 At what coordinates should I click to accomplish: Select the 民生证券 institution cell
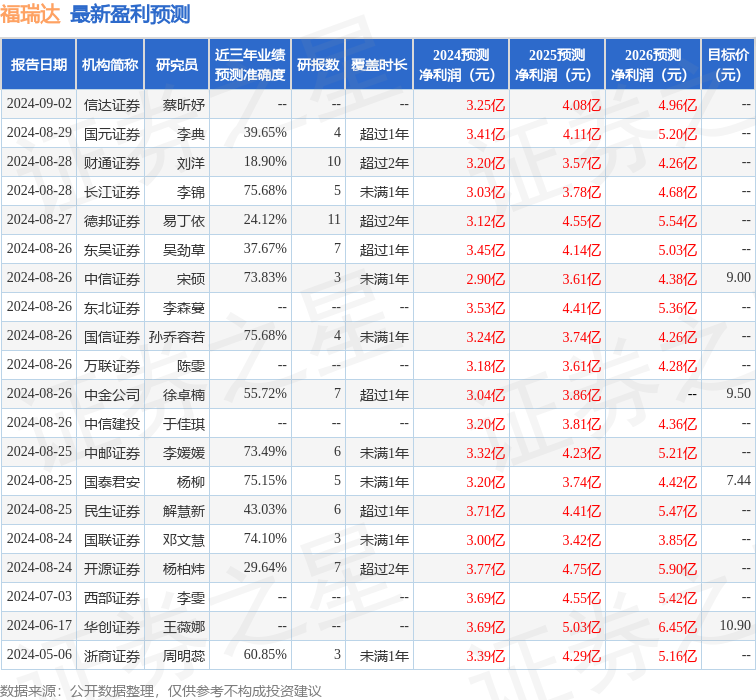click(x=112, y=510)
